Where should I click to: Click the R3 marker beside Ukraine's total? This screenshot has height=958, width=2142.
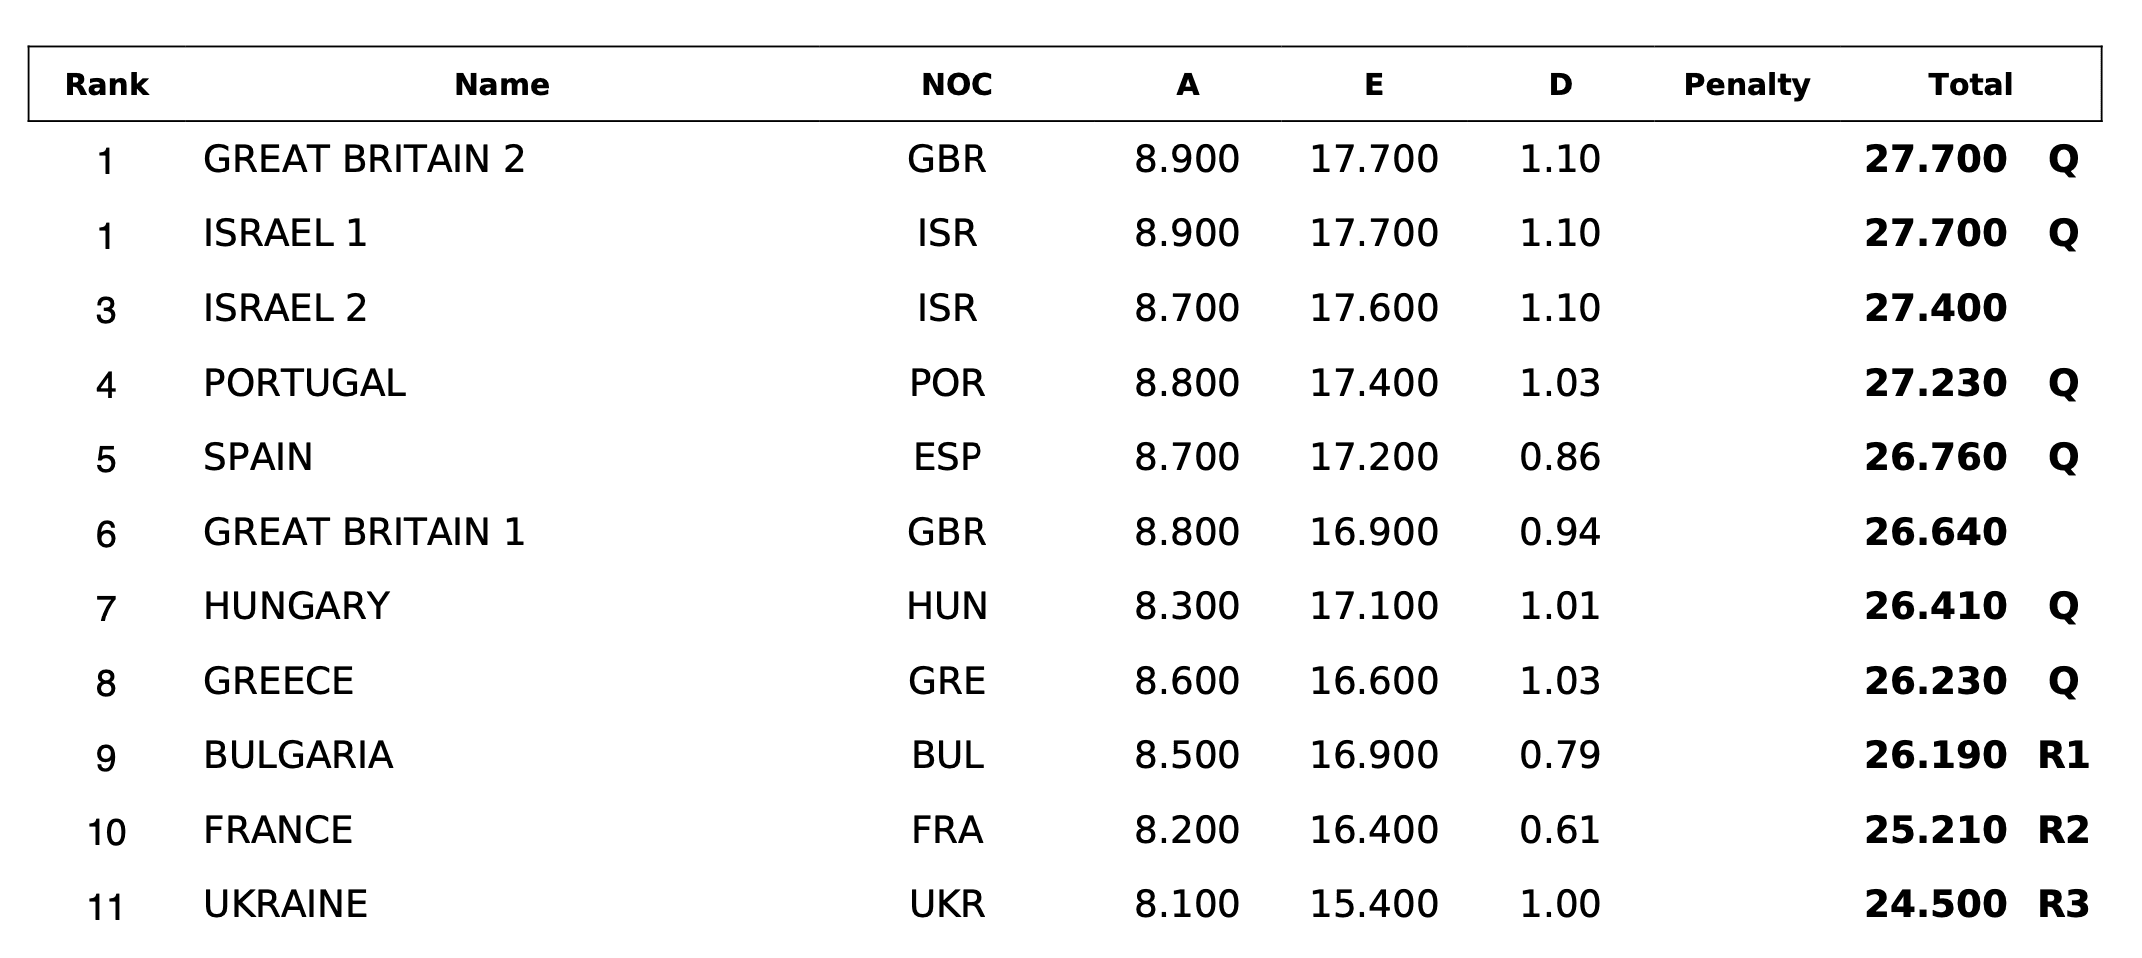pos(2063,904)
